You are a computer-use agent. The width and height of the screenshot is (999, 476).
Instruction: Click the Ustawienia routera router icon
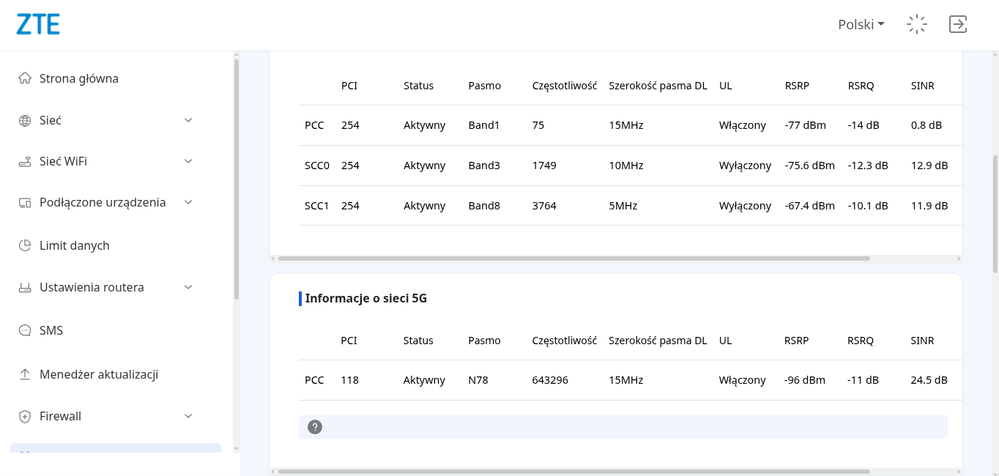point(25,287)
